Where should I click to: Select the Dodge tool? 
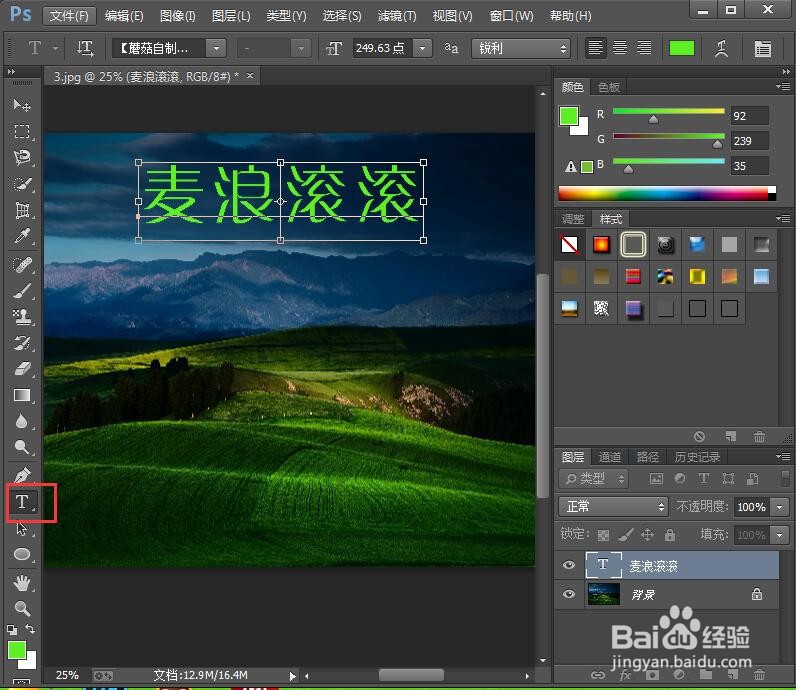pyautogui.click(x=22, y=447)
